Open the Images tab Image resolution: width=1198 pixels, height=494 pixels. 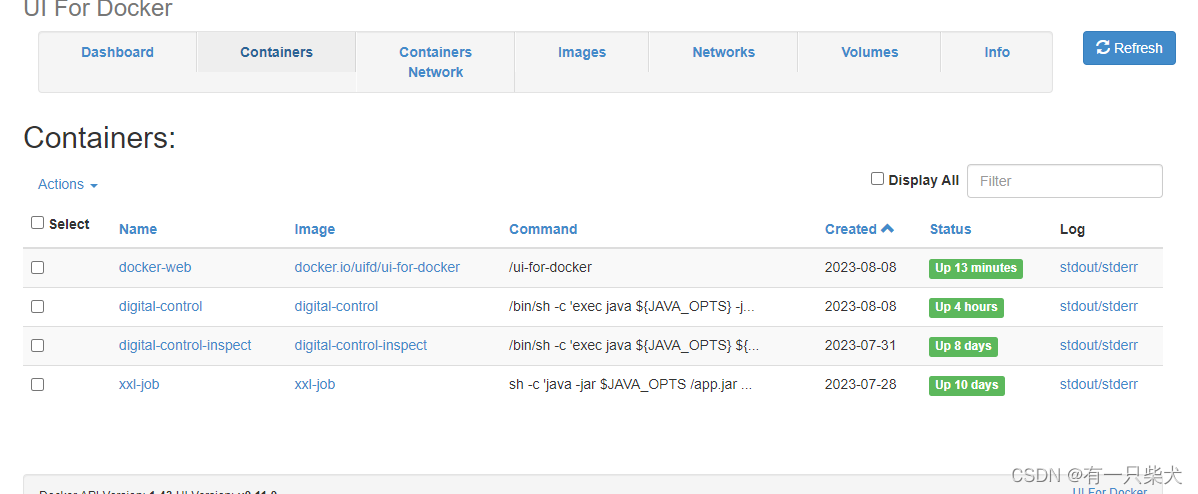581,52
